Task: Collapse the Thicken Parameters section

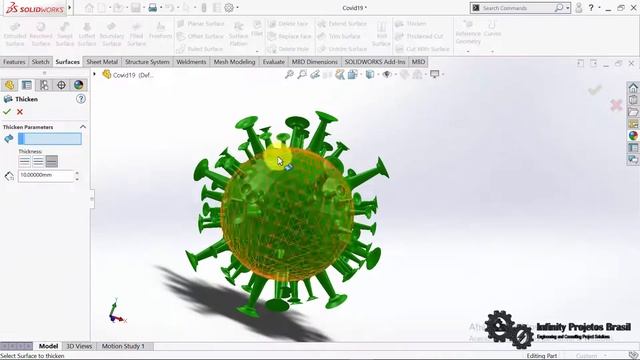Action: (x=83, y=127)
